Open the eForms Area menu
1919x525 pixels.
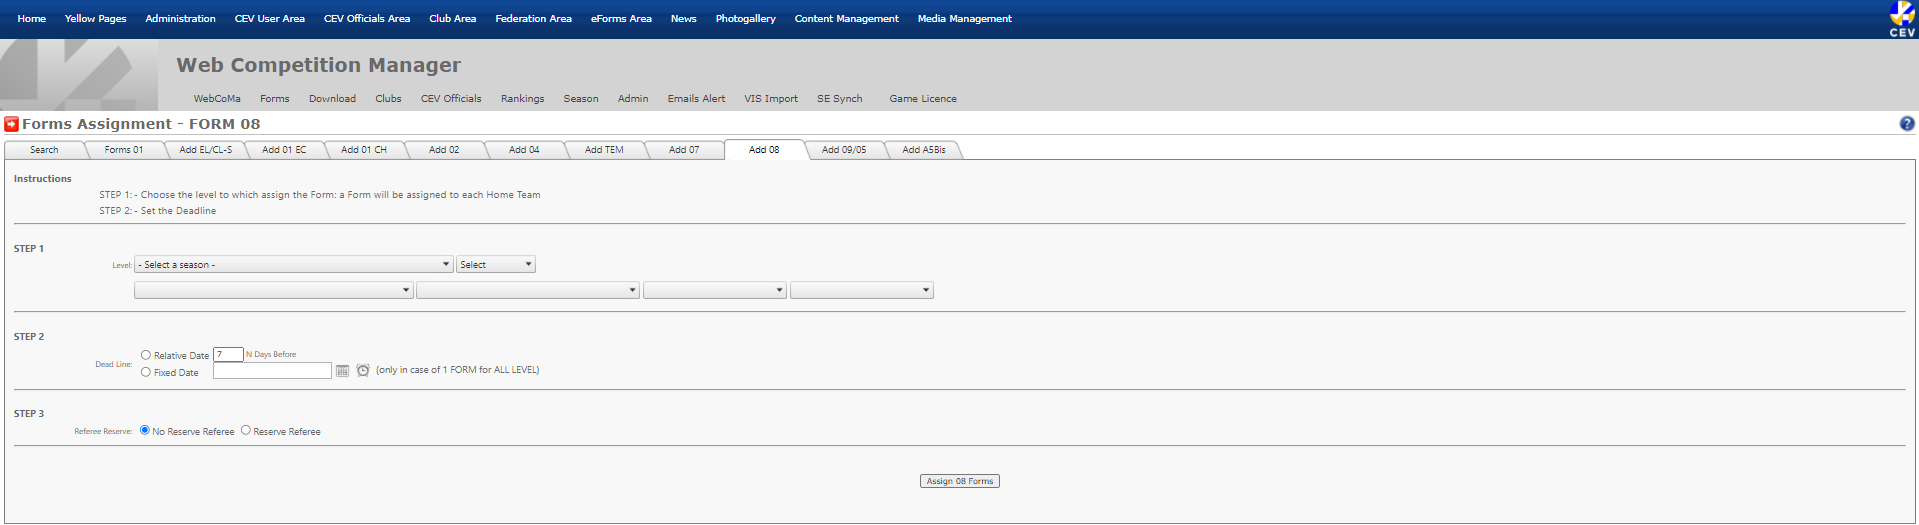(621, 19)
